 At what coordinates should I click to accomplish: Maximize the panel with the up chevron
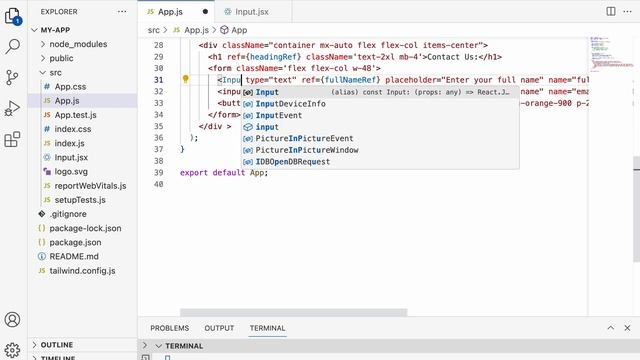tap(611, 328)
